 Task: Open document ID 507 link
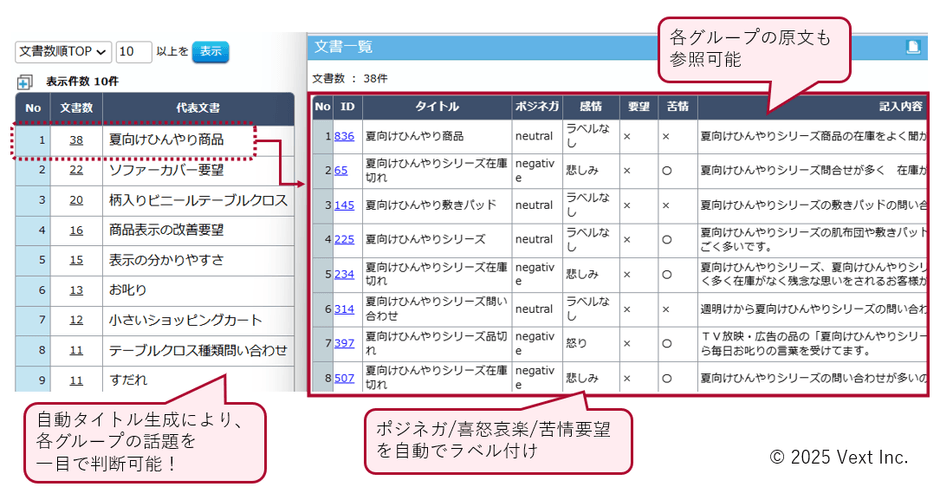point(344,378)
